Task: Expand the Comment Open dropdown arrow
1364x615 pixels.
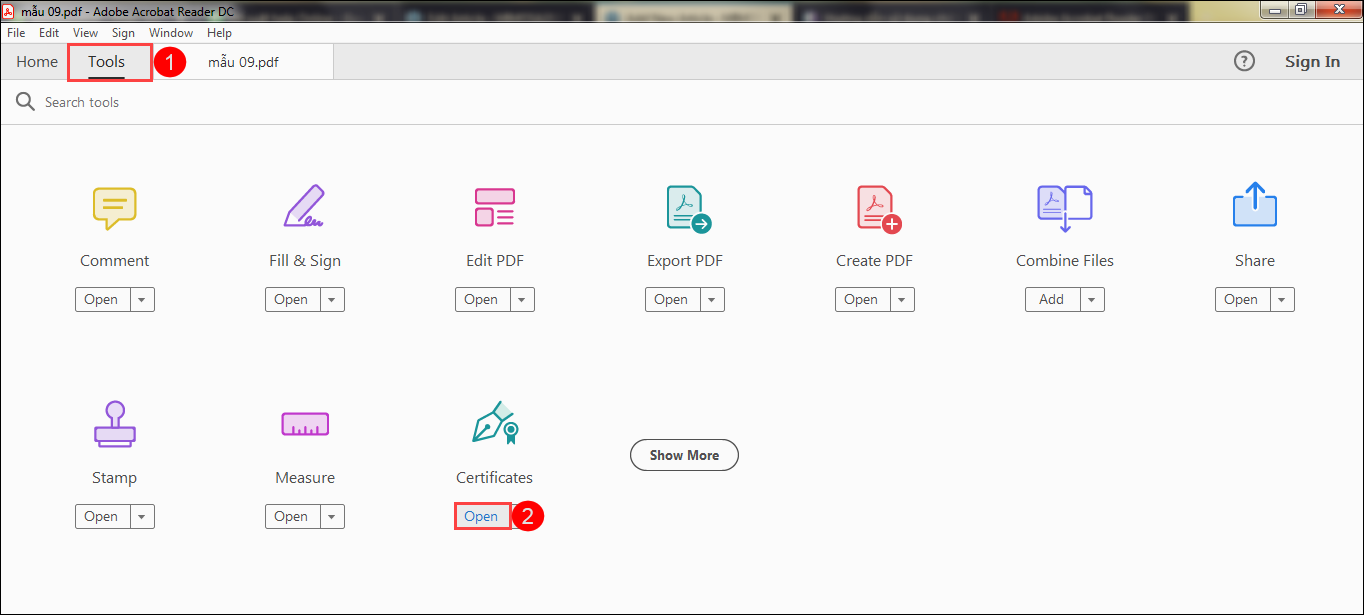Action: coord(142,299)
